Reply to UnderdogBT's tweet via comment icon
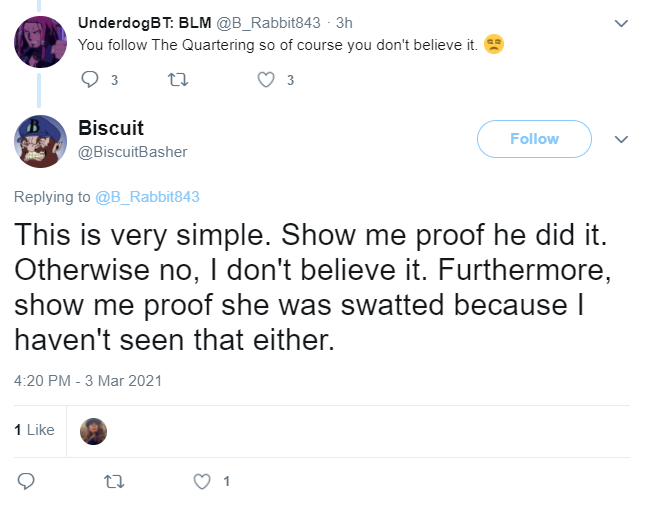 pos(90,79)
